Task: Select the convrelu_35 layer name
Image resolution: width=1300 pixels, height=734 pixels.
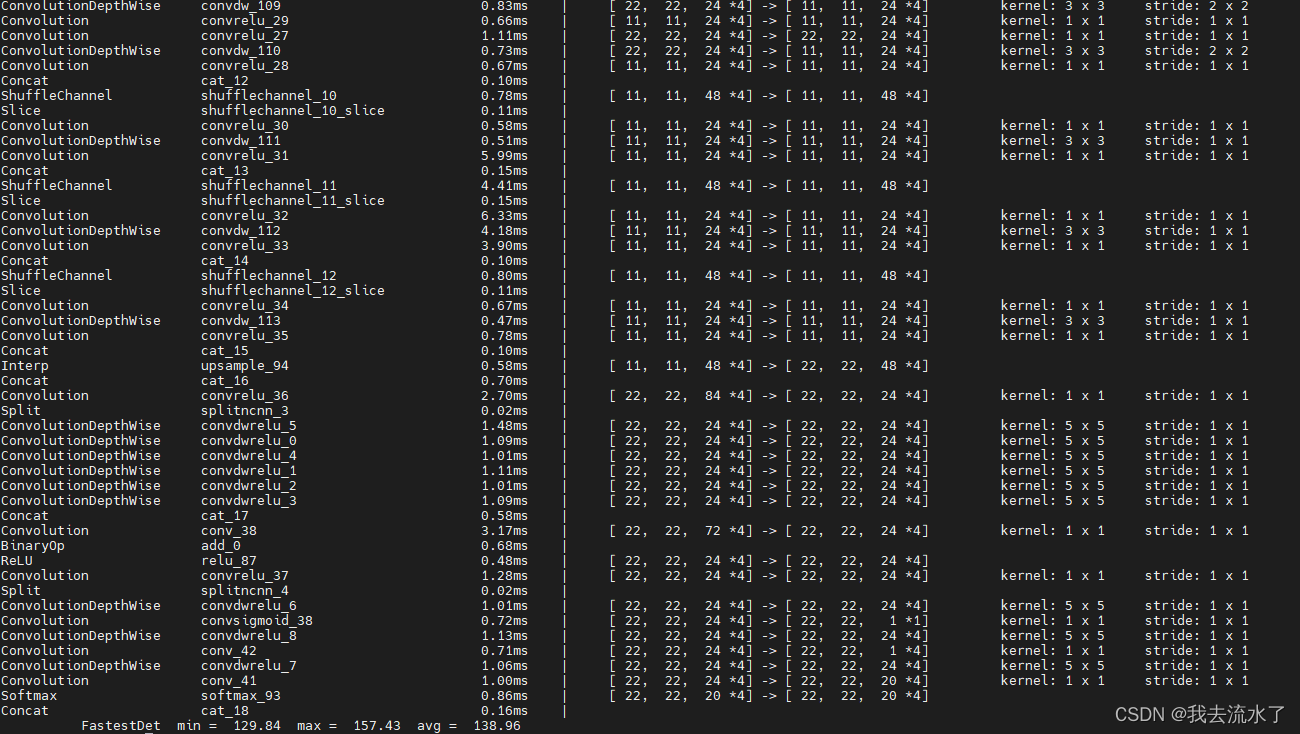Action: click(x=245, y=336)
